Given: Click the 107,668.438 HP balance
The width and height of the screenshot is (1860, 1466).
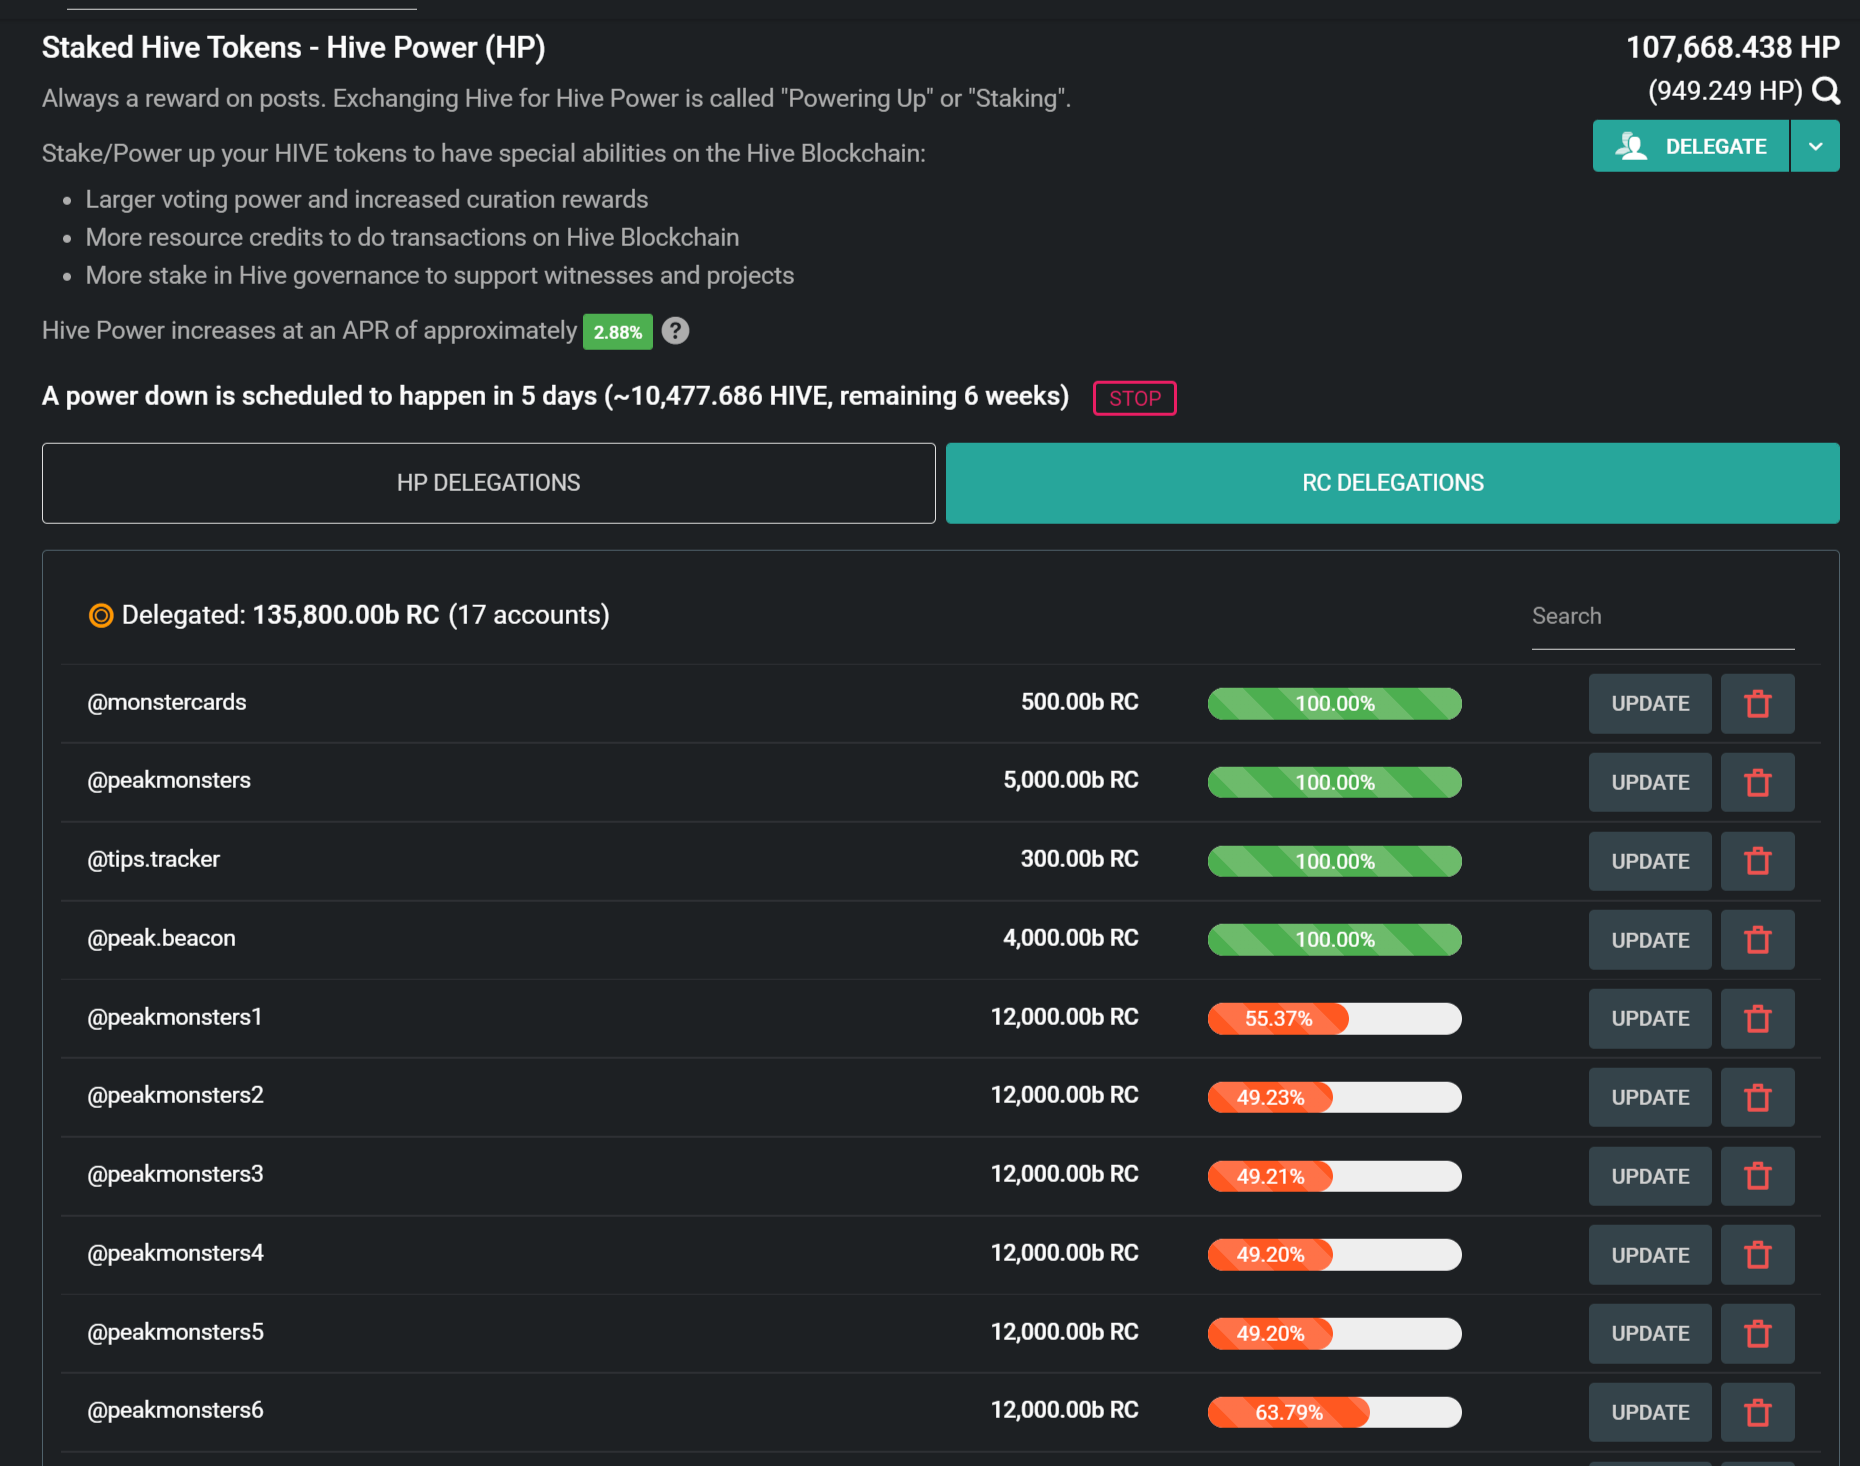Looking at the screenshot, I should point(1733,47).
